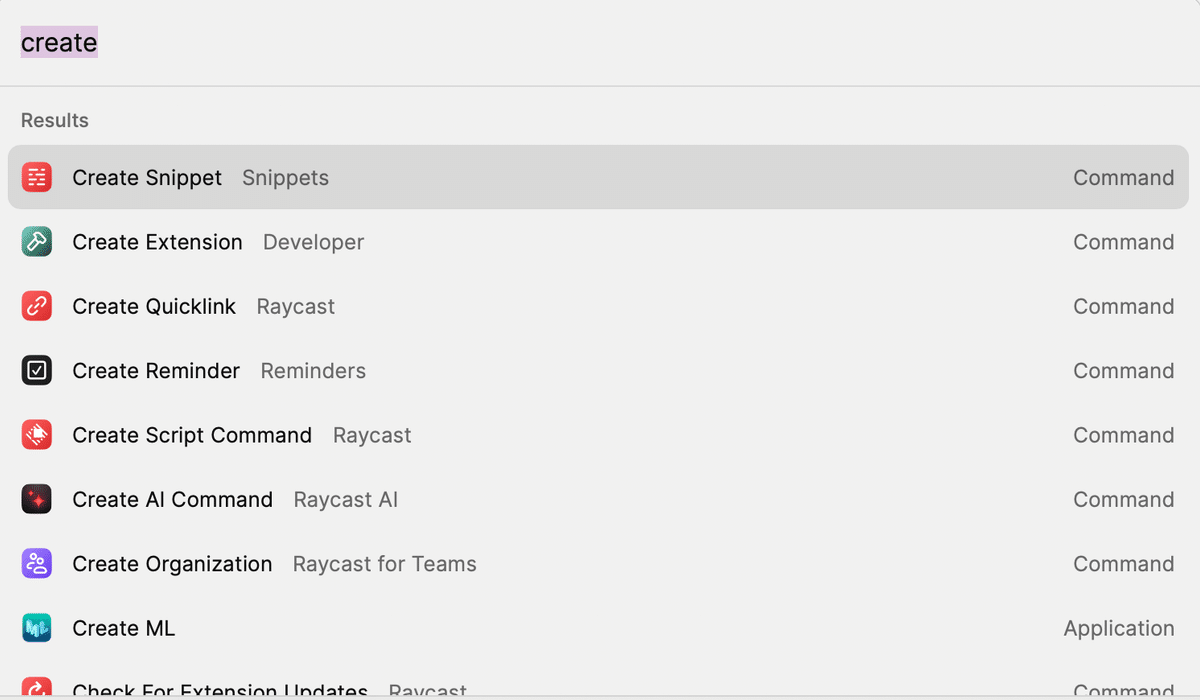Select the 'Create Organization' result title

pos(172,564)
